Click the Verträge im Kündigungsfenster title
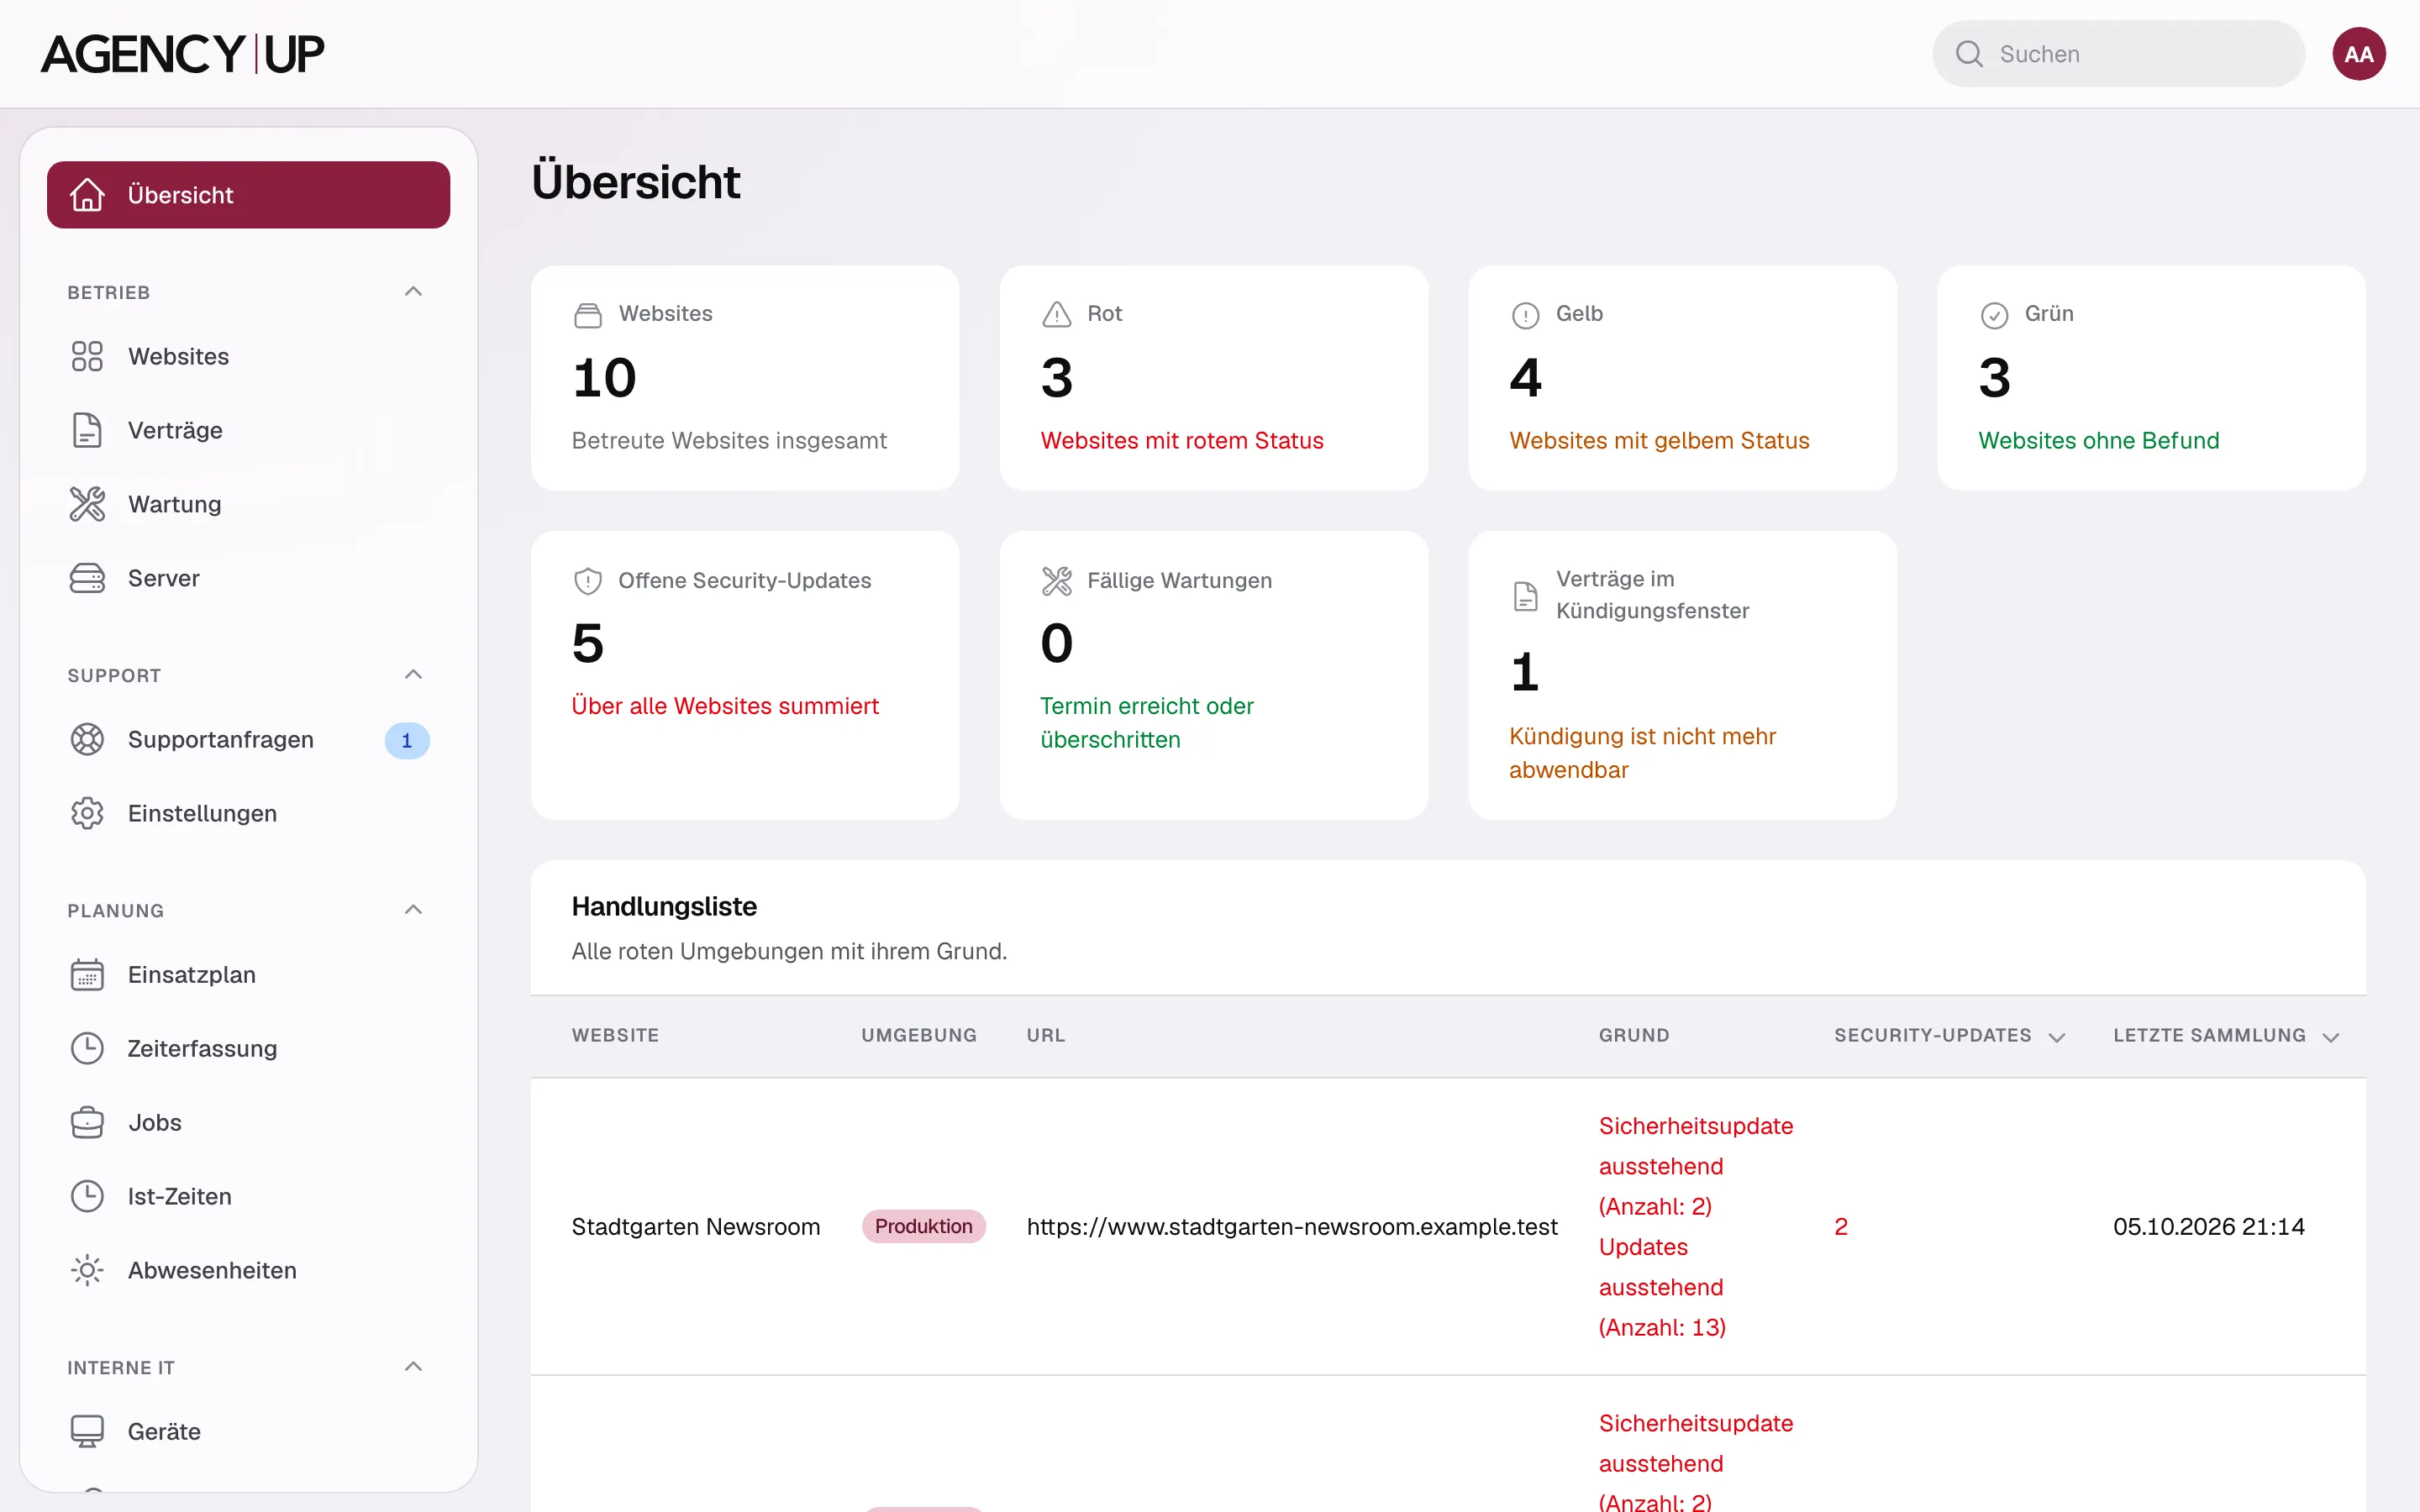The width and height of the screenshot is (2420, 1512). (x=1652, y=595)
